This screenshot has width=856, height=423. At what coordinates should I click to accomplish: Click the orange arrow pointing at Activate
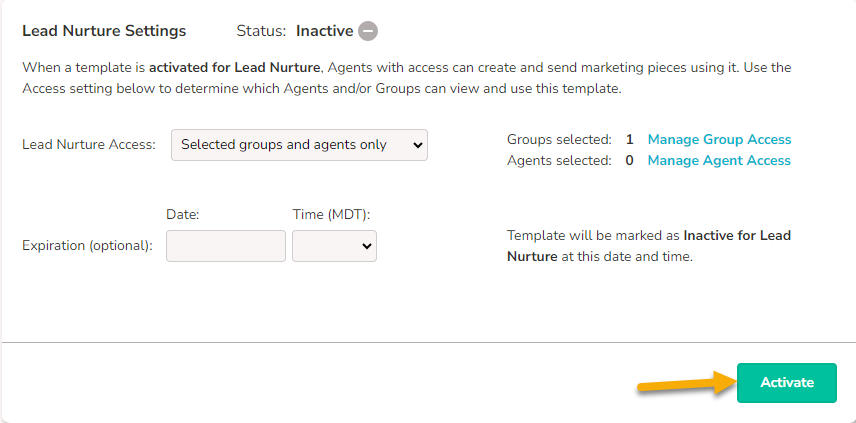pos(687,381)
